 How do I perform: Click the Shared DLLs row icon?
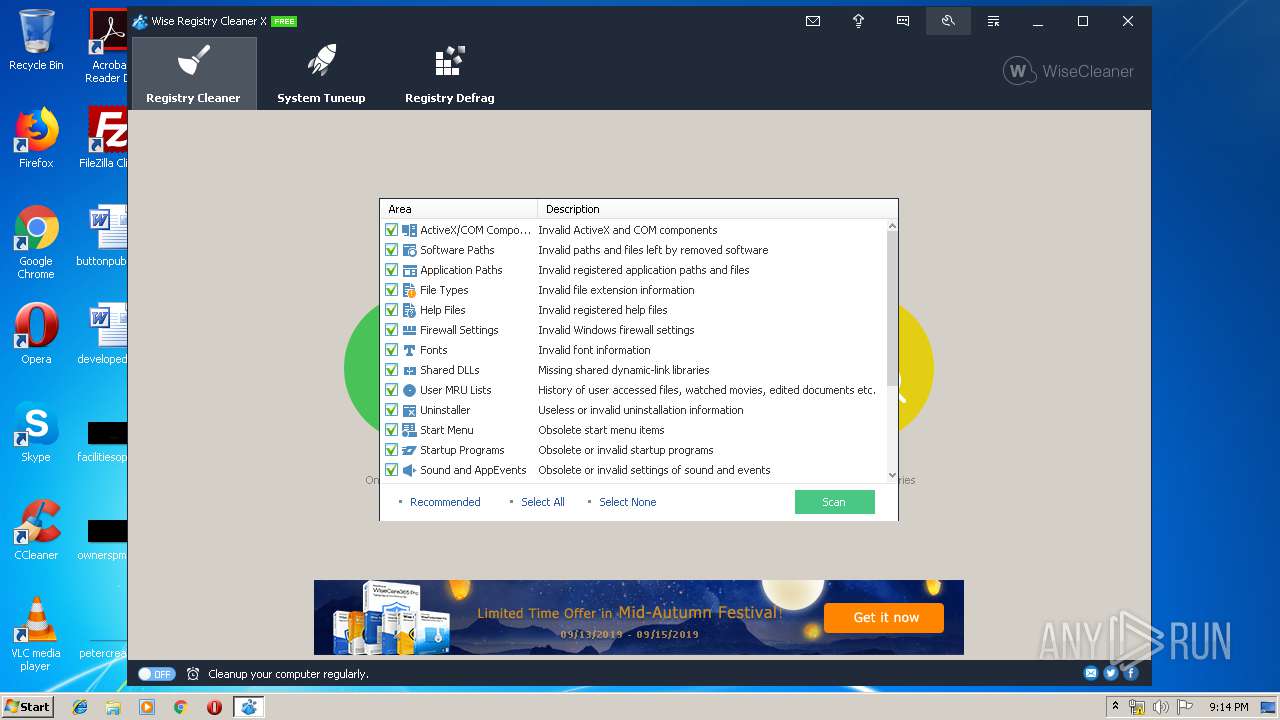(x=409, y=370)
